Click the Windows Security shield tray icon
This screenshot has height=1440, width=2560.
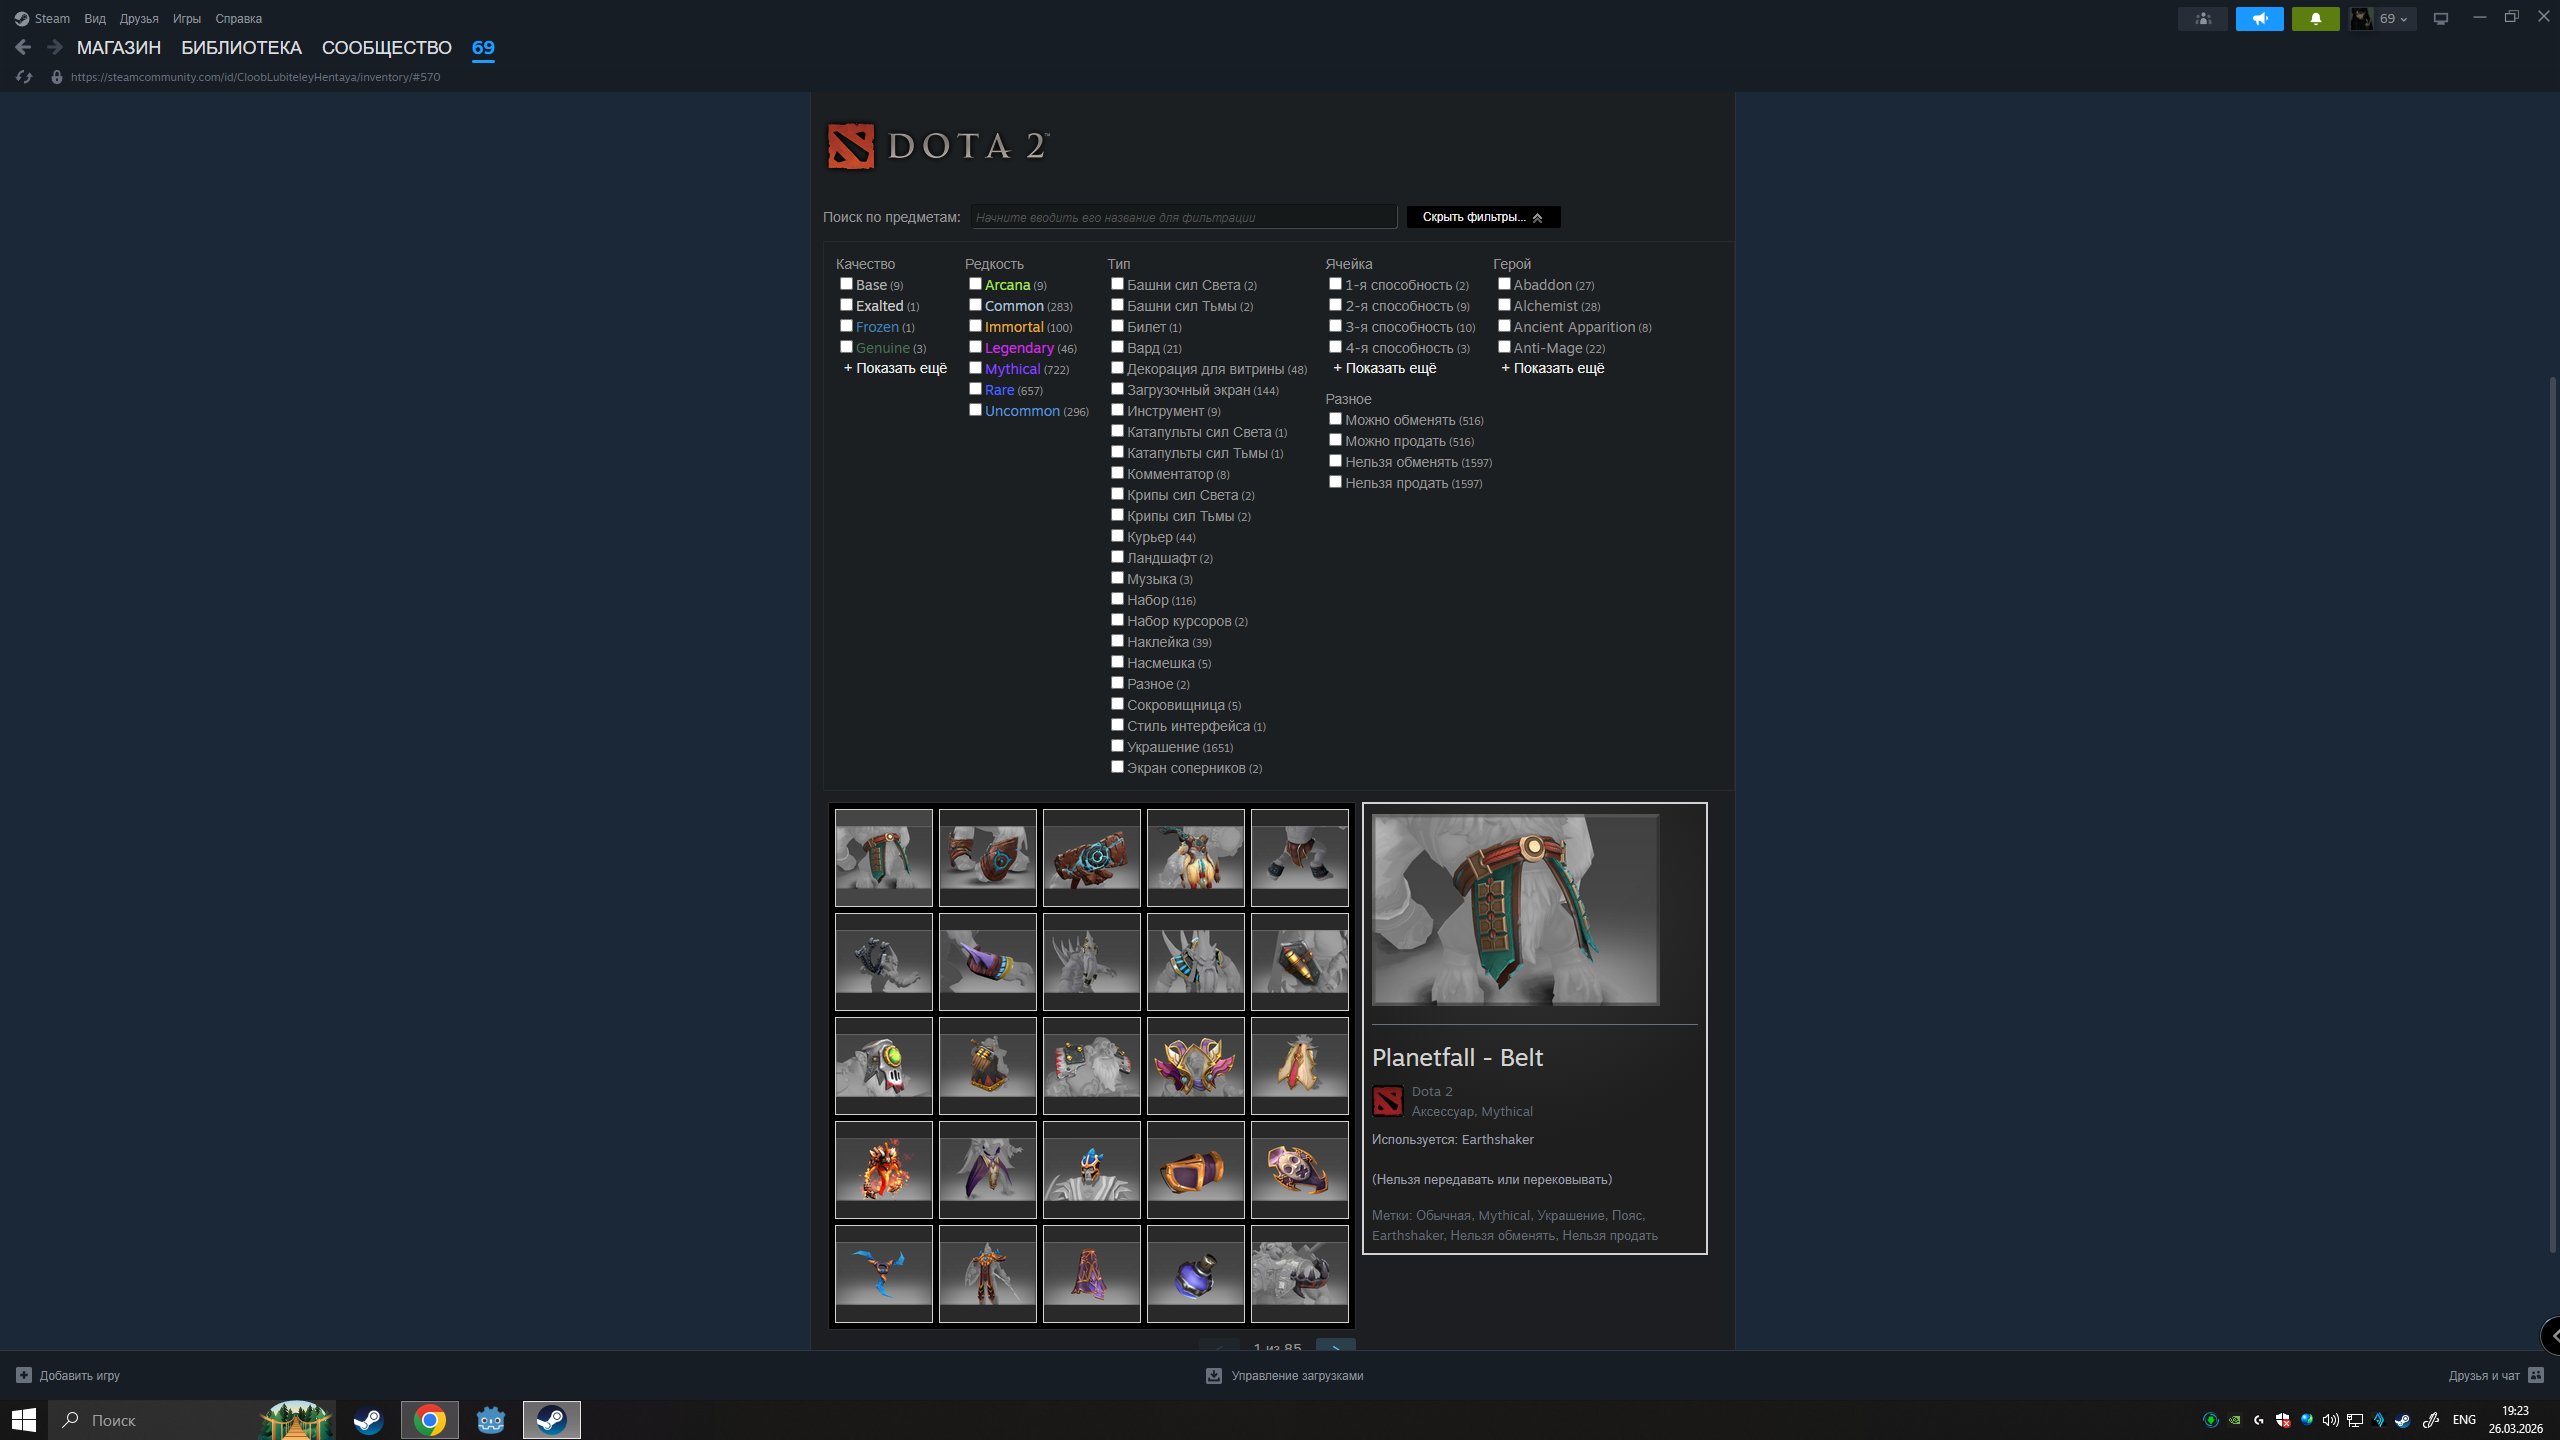(x=2283, y=1420)
